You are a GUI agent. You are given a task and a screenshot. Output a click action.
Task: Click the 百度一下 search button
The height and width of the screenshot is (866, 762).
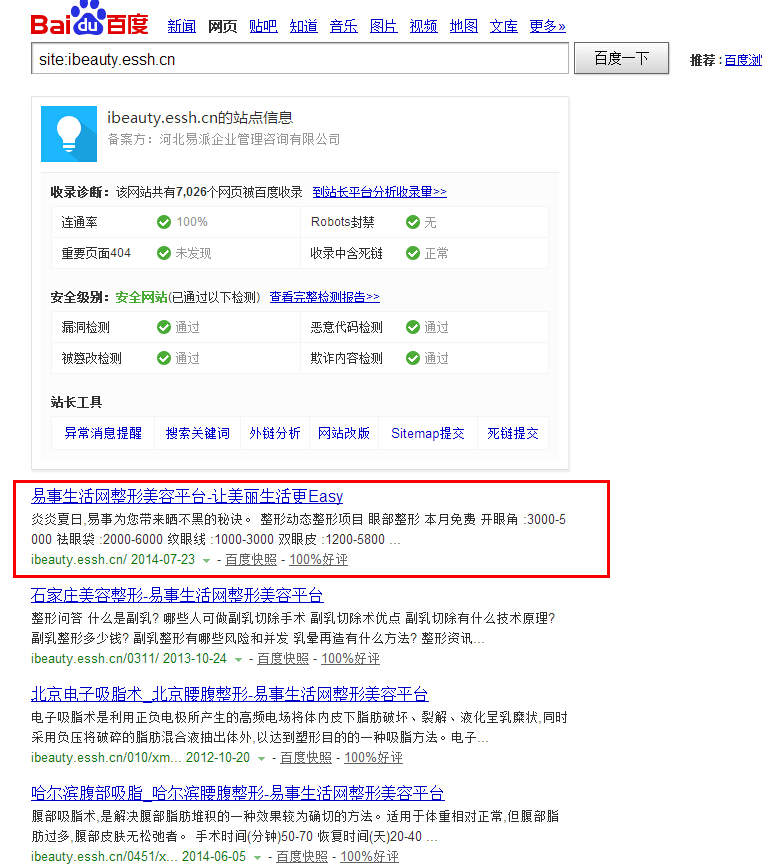pos(621,58)
